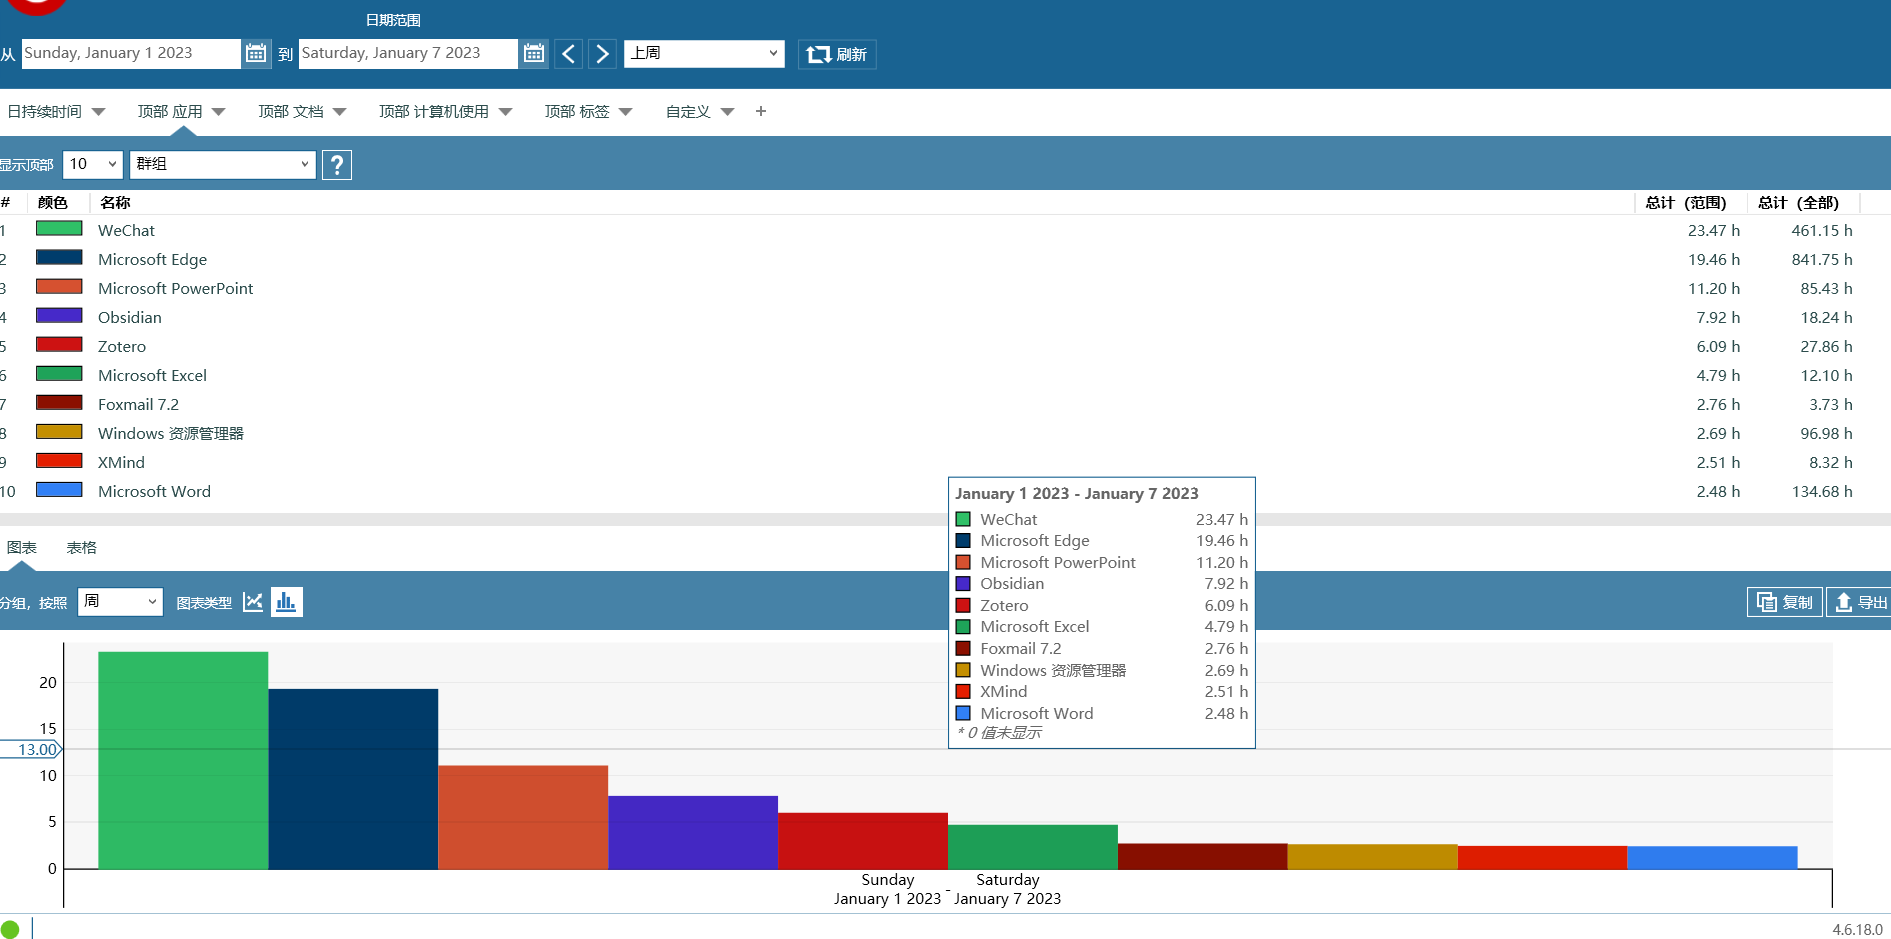Screen dimensions: 1891x939
Task: Select the Obsidian row name
Action: pyautogui.click(x=129, y=317)
